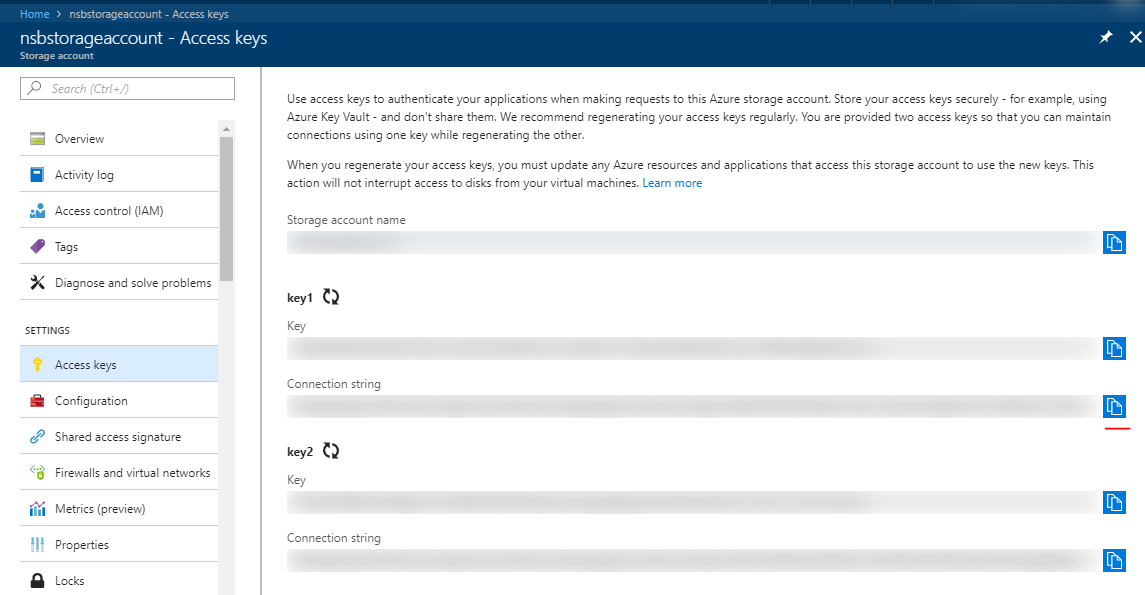
Task: Open Tags menu item
Action: (x=119, y=247)
